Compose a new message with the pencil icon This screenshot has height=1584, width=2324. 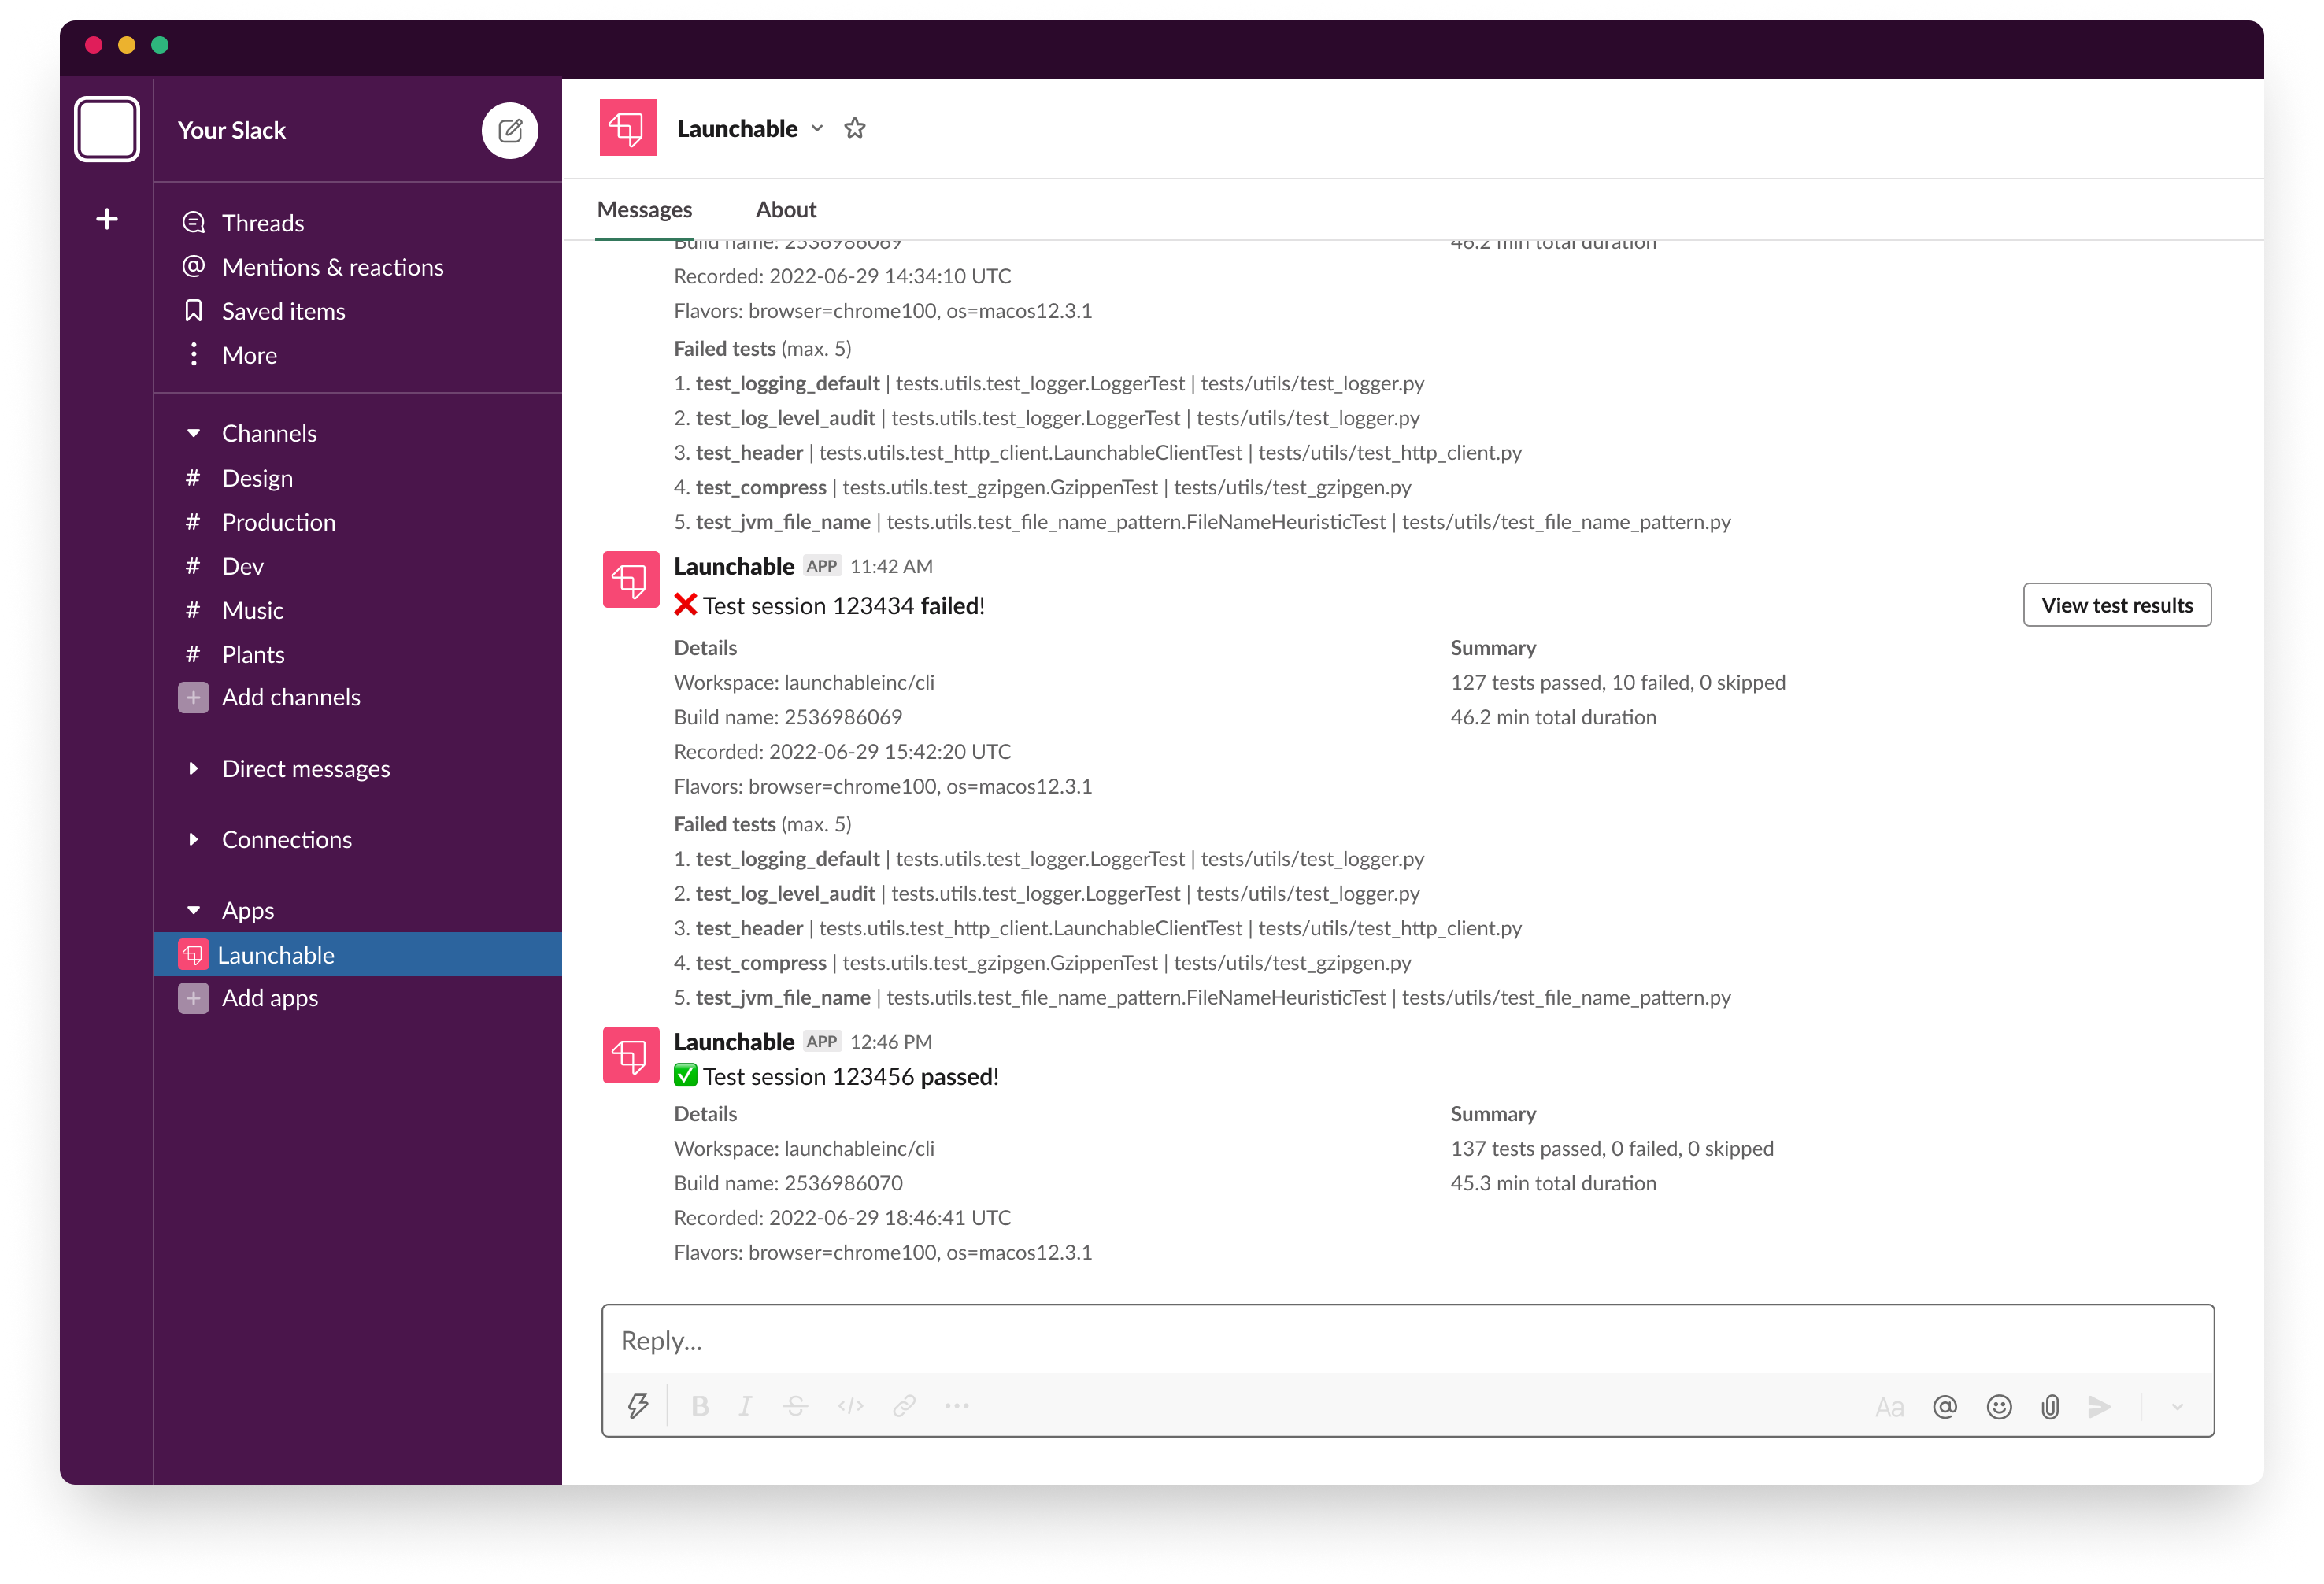510,130
